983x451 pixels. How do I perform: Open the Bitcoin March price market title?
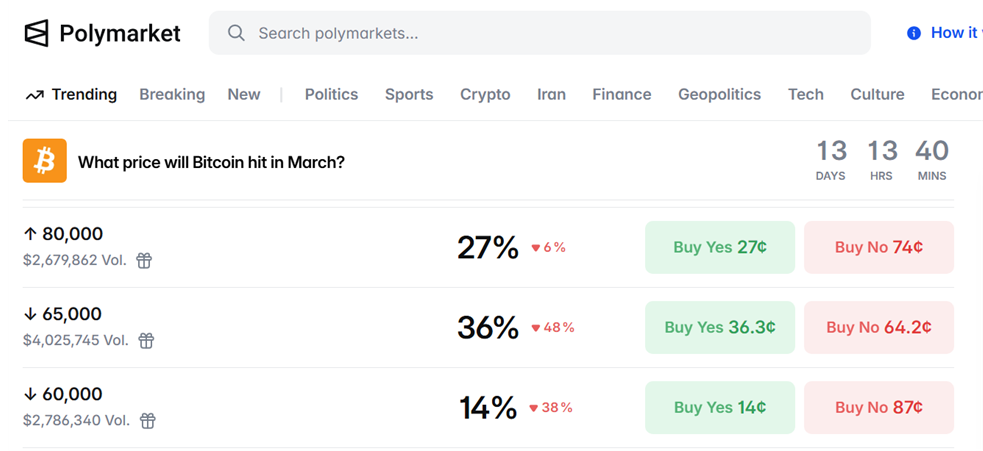click(211, 162)
